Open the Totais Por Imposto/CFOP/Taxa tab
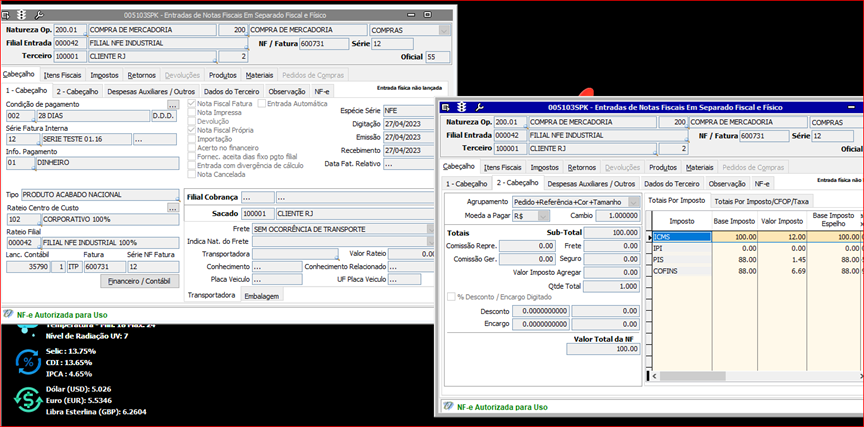Screen dimensions: 864x427 coord(762,201)
